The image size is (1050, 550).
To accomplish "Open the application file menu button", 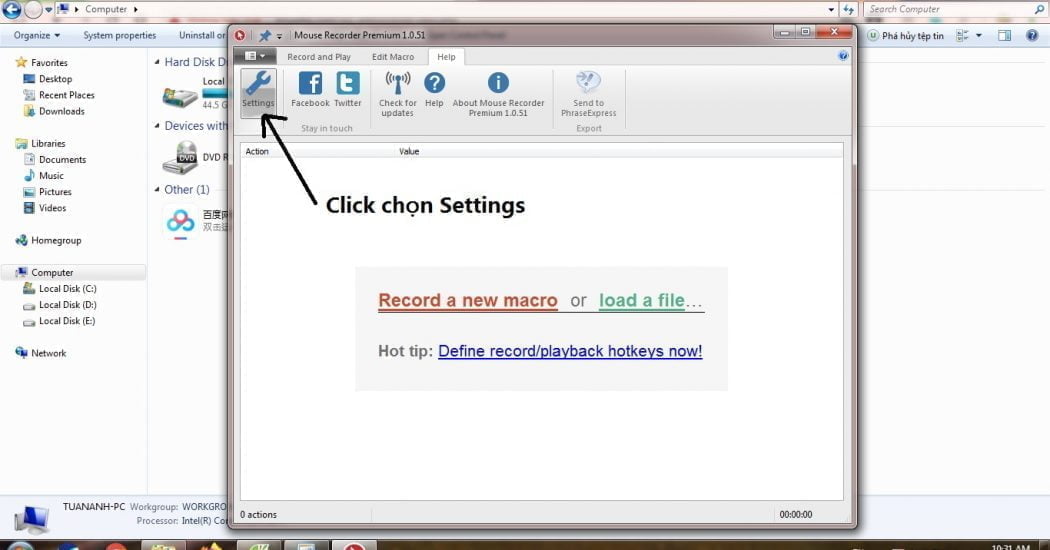I will click(x=254, y=56).
